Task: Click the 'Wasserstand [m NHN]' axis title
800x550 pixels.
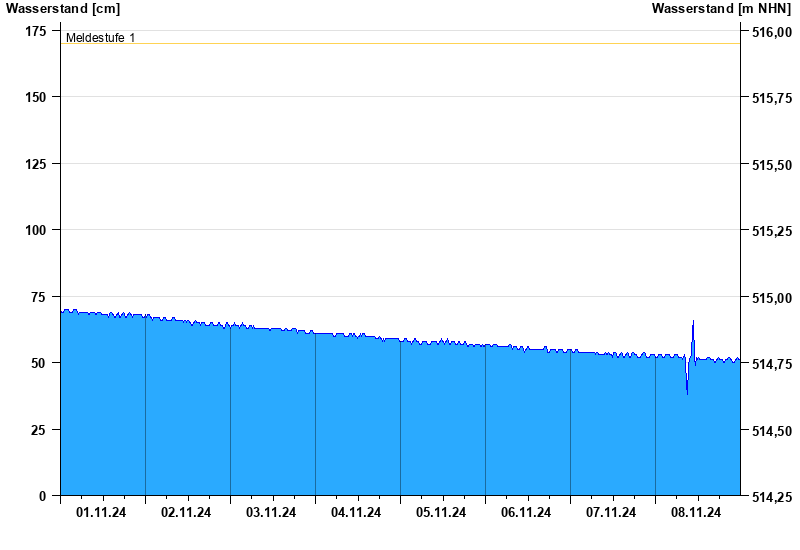Action: tap(721, 9)
